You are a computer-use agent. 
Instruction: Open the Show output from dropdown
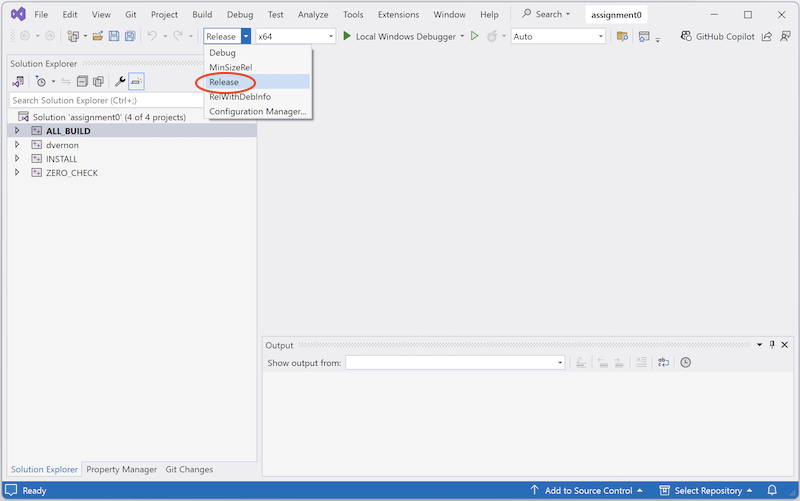455,363
